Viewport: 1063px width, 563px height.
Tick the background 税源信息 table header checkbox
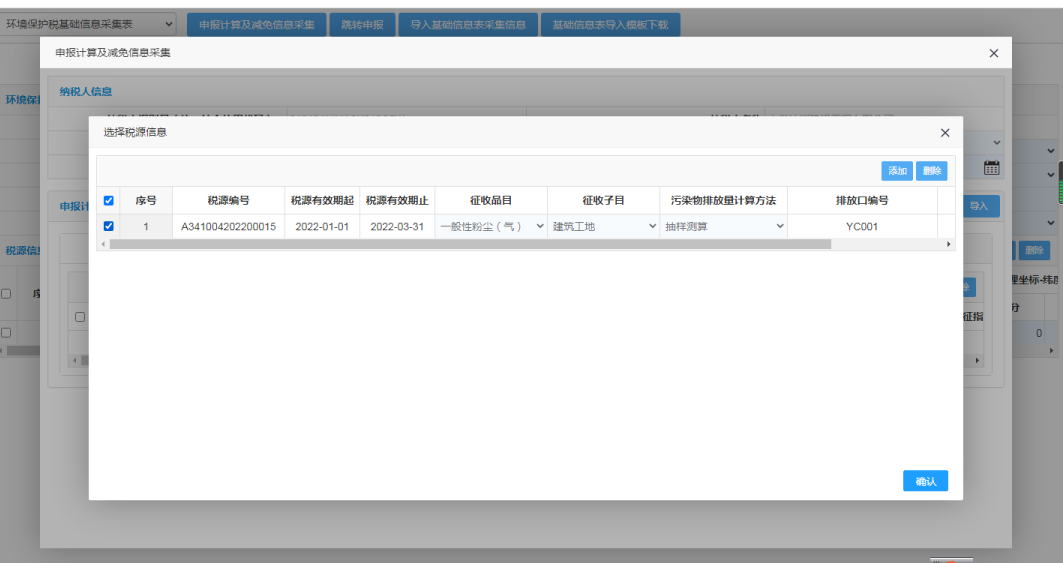(x=6, y=294)
